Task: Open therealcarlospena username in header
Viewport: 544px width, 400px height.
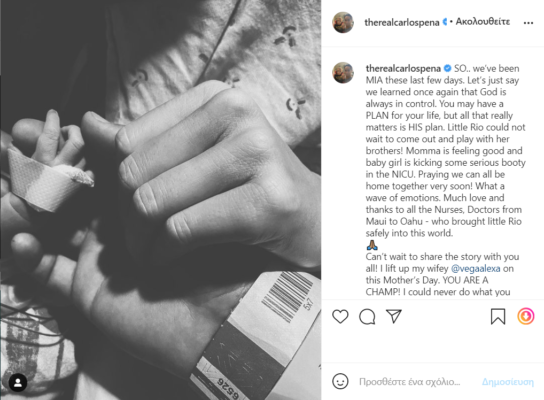Action: tap(402, 23)
